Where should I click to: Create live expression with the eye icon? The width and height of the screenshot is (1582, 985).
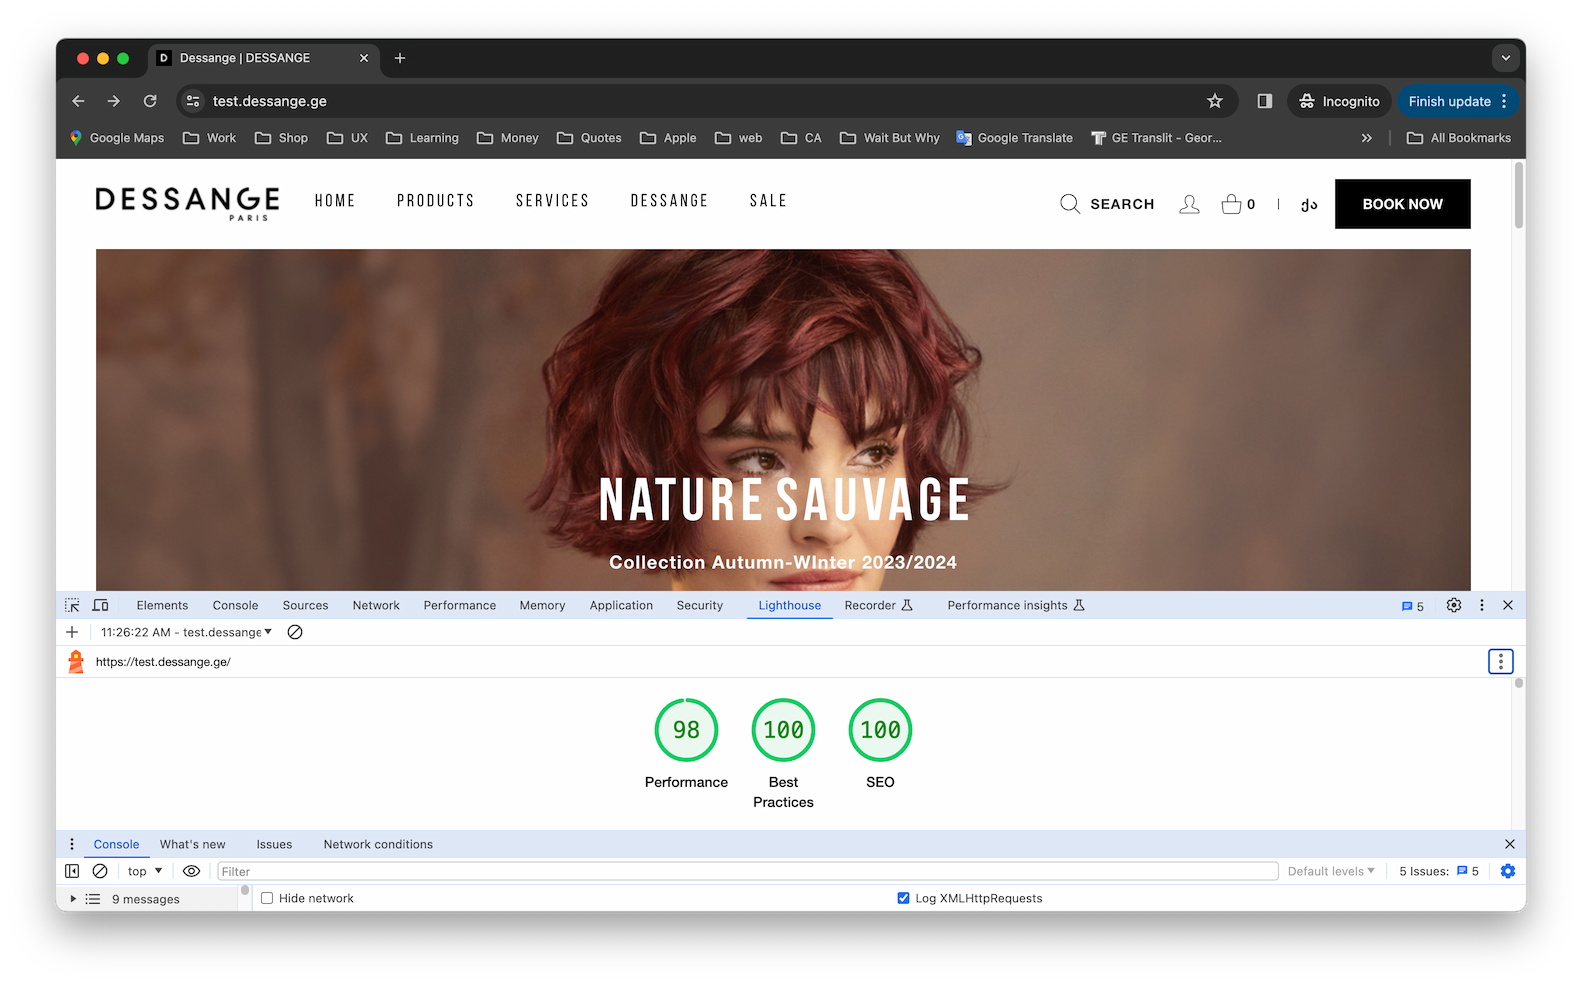192,871
